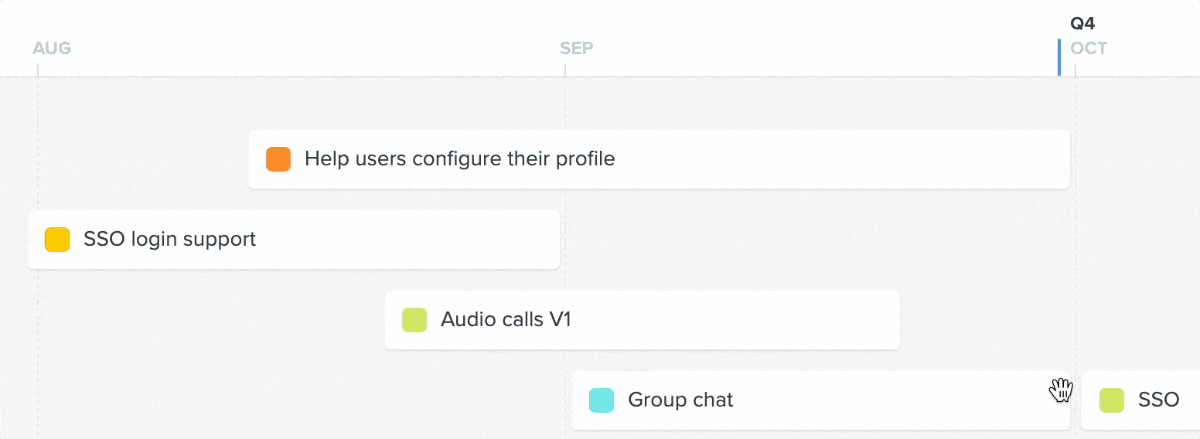Select the cyan icon on Group chat card
This screenshot has width=1200, height=439.
tap(601, 400)
